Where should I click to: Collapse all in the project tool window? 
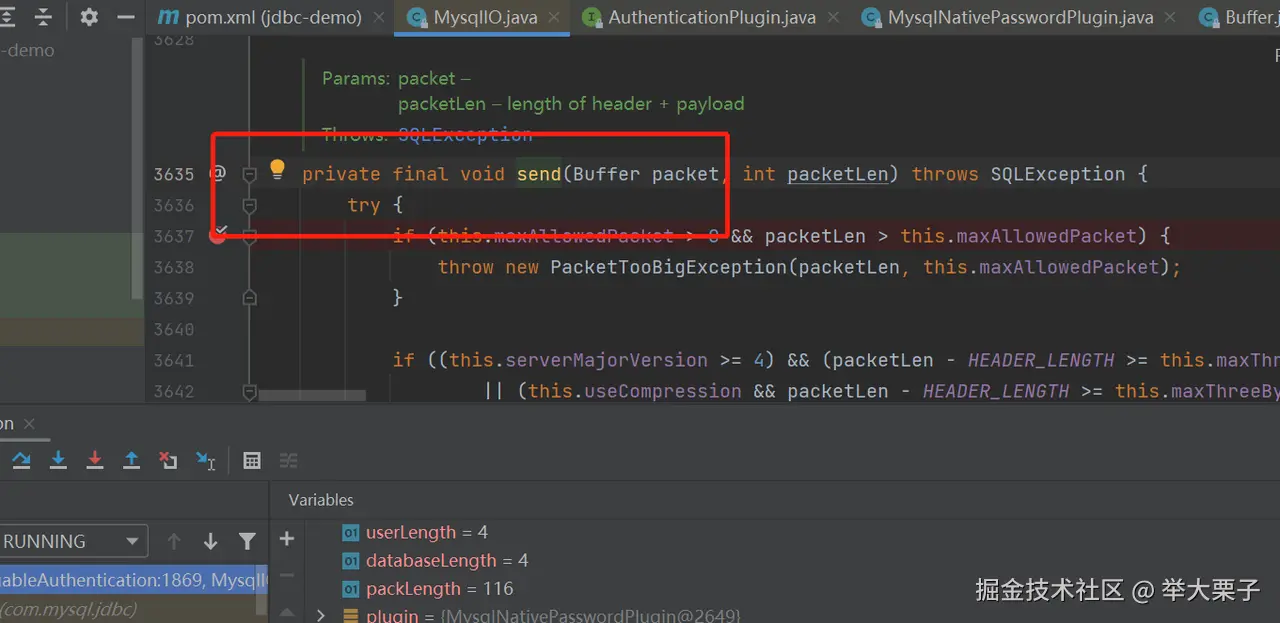(x=43, y=17)
